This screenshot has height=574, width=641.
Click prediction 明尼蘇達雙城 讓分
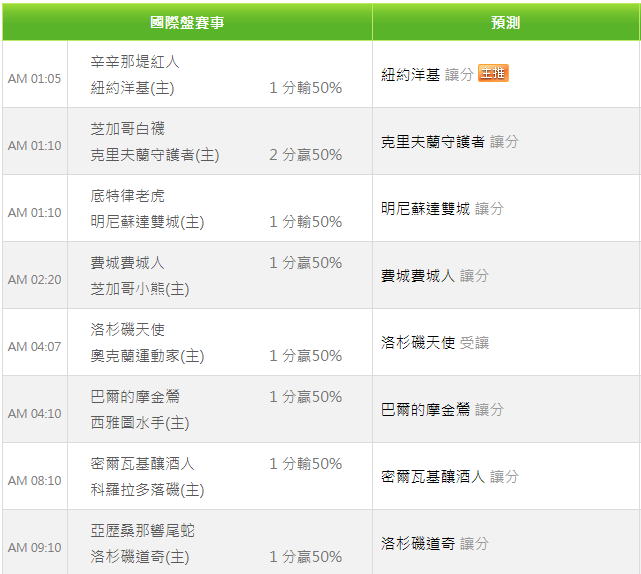442,209
